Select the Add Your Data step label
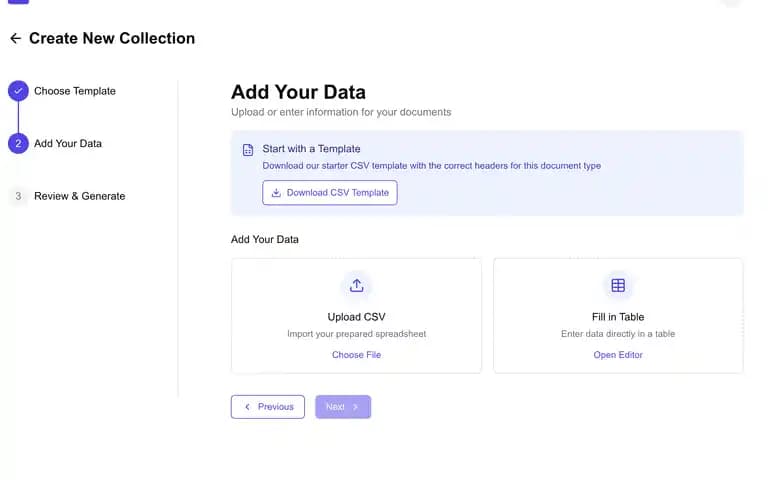The height and width of the screenshot is (480, 768). (68, 144)
